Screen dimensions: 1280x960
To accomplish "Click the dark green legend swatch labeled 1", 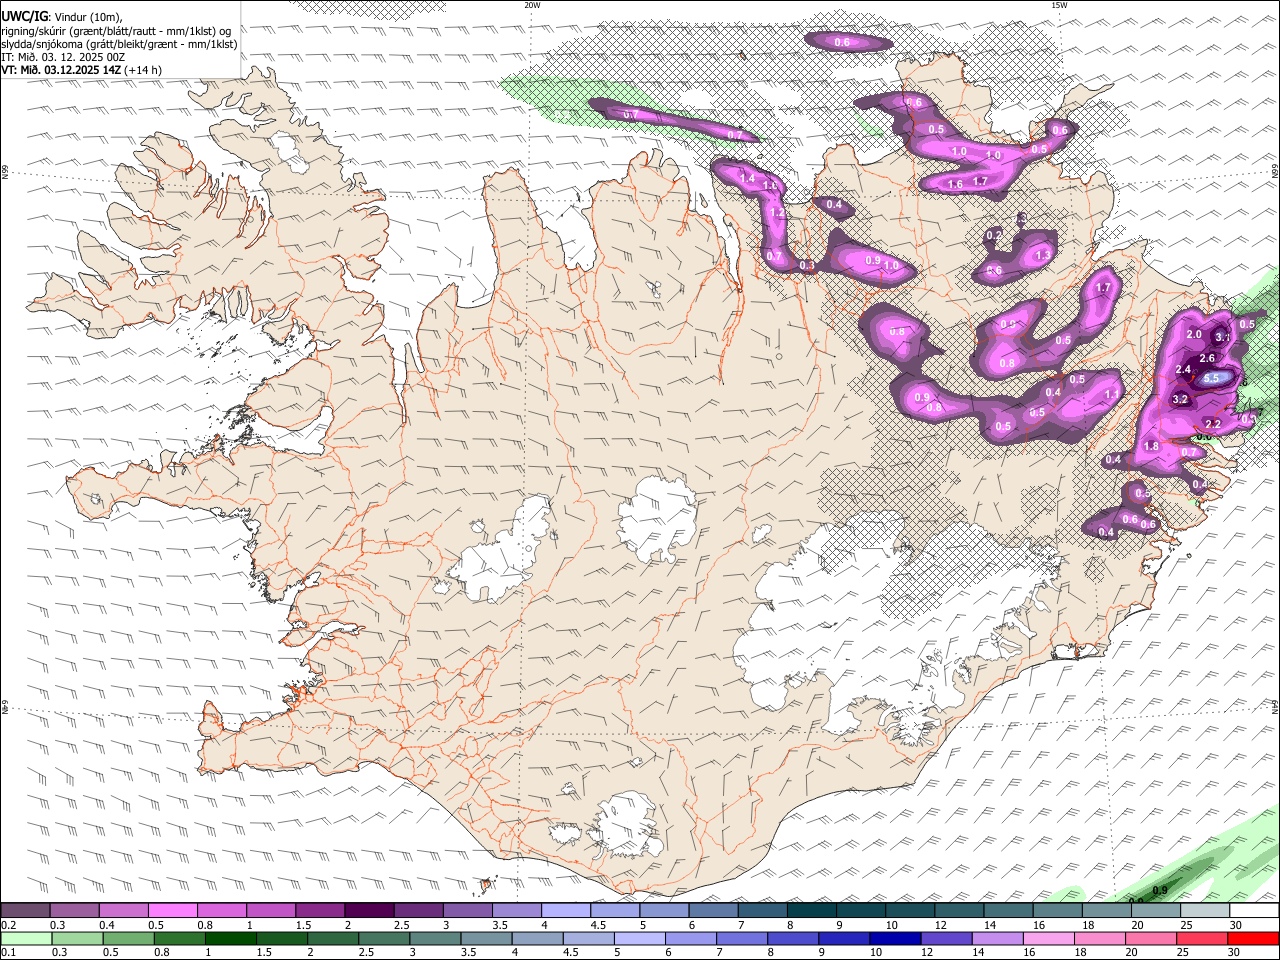I will [x=230, y=938].
